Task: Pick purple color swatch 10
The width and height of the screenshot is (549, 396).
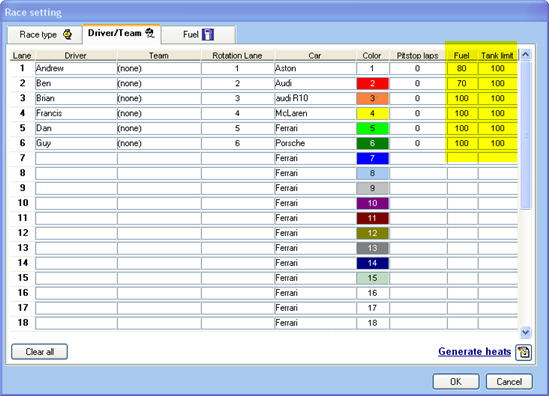Action: tap(373, 203)
